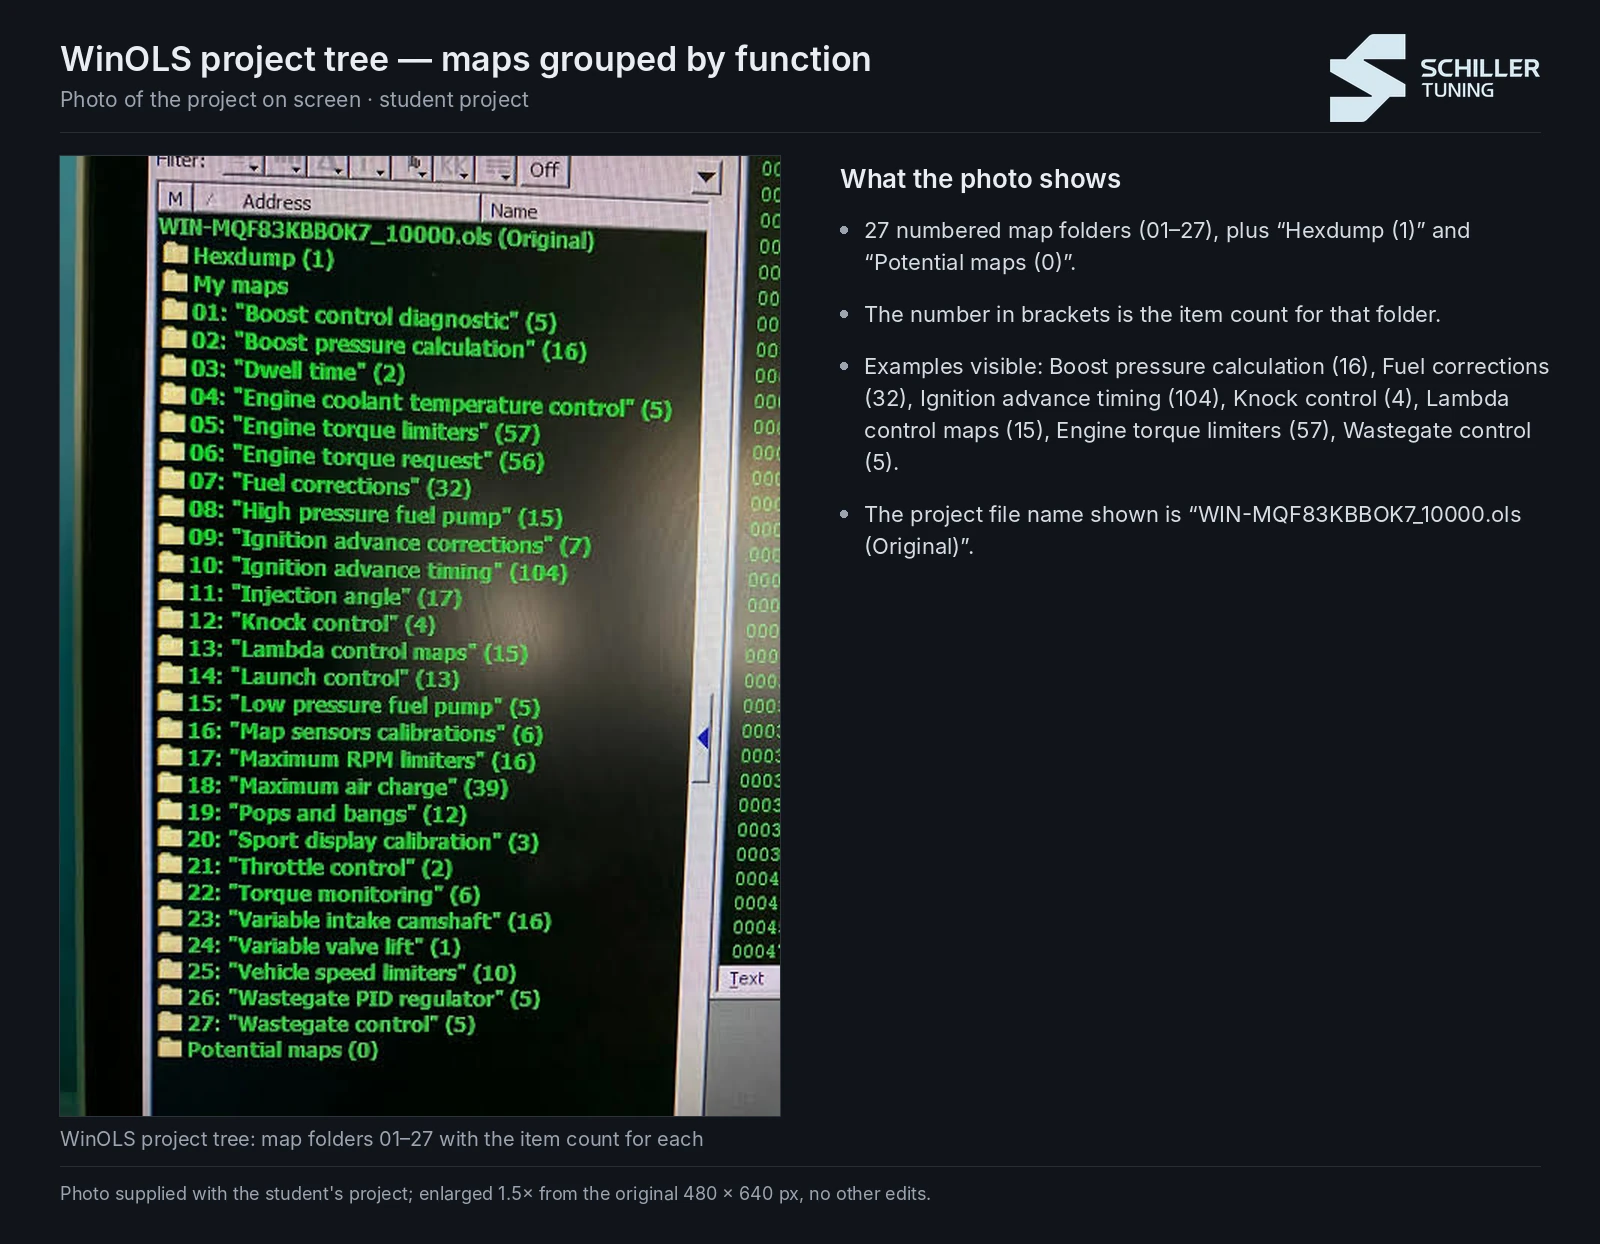
Task: Open folder icon for 07 Fuel corrections
Action: tap(173, 479)
